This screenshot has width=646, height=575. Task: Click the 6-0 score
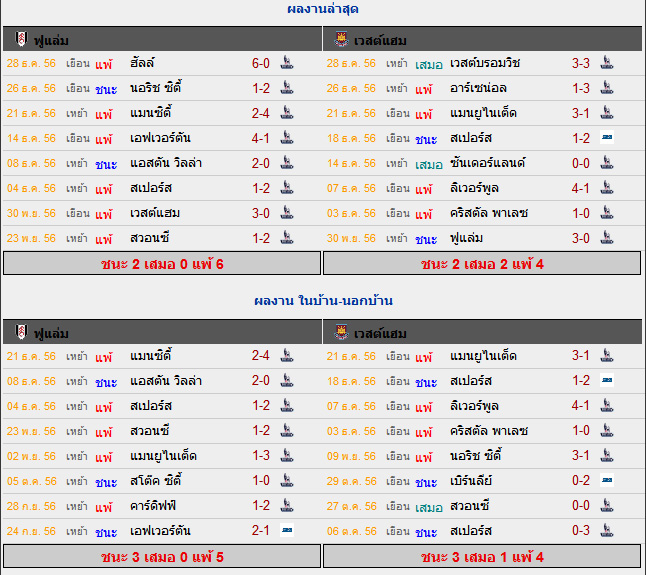261,63
